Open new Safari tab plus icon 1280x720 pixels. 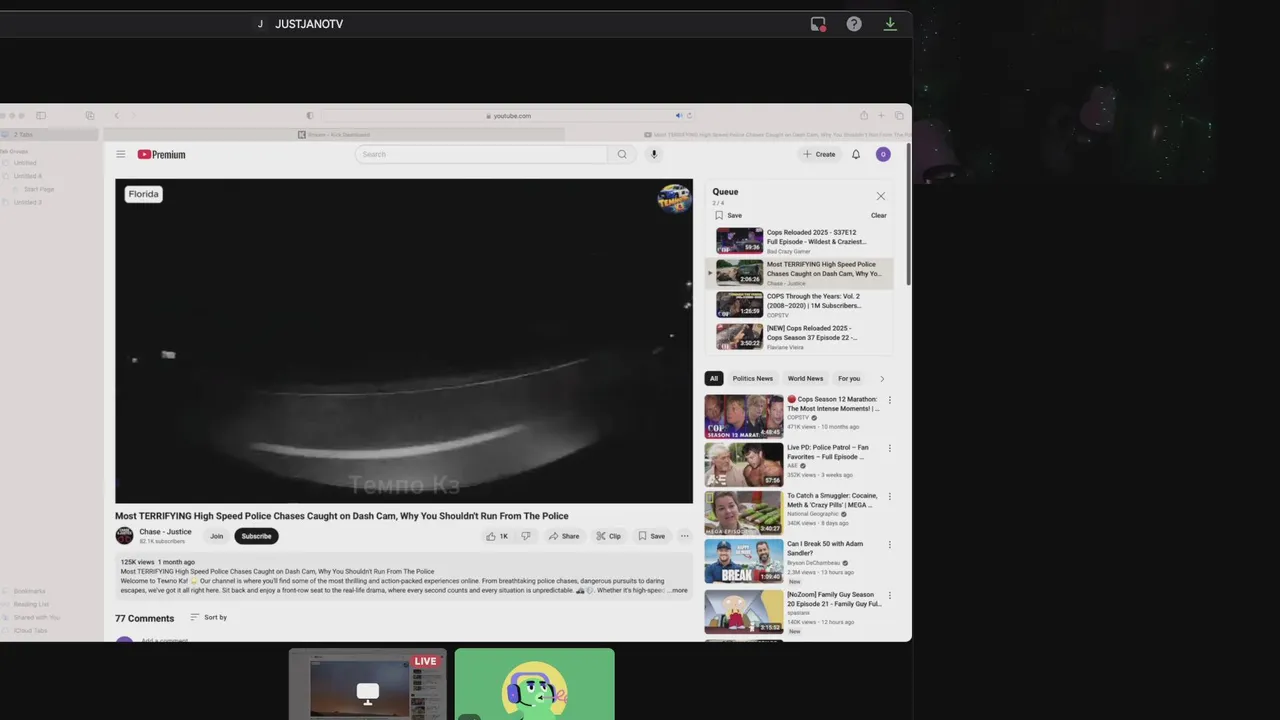click(881, 116)
